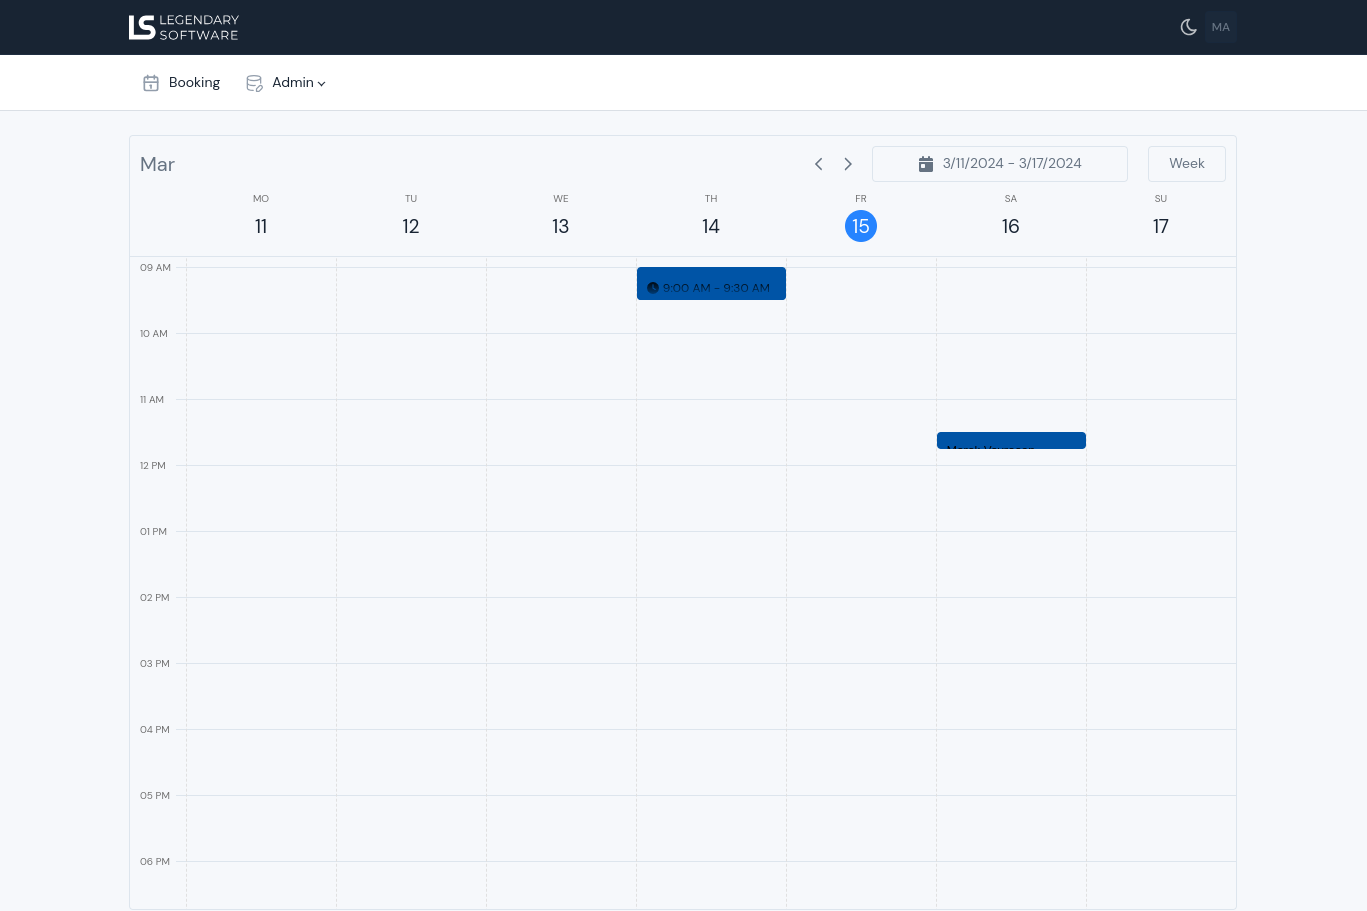The height and width of the screenshot is (911, 1367).
Task: Open the Booking menu item
Action: 194,83
